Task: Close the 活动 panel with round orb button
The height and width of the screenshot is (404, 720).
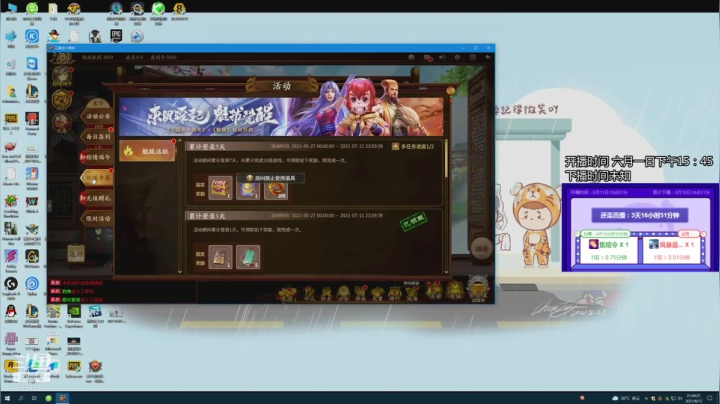Action: 450,91
